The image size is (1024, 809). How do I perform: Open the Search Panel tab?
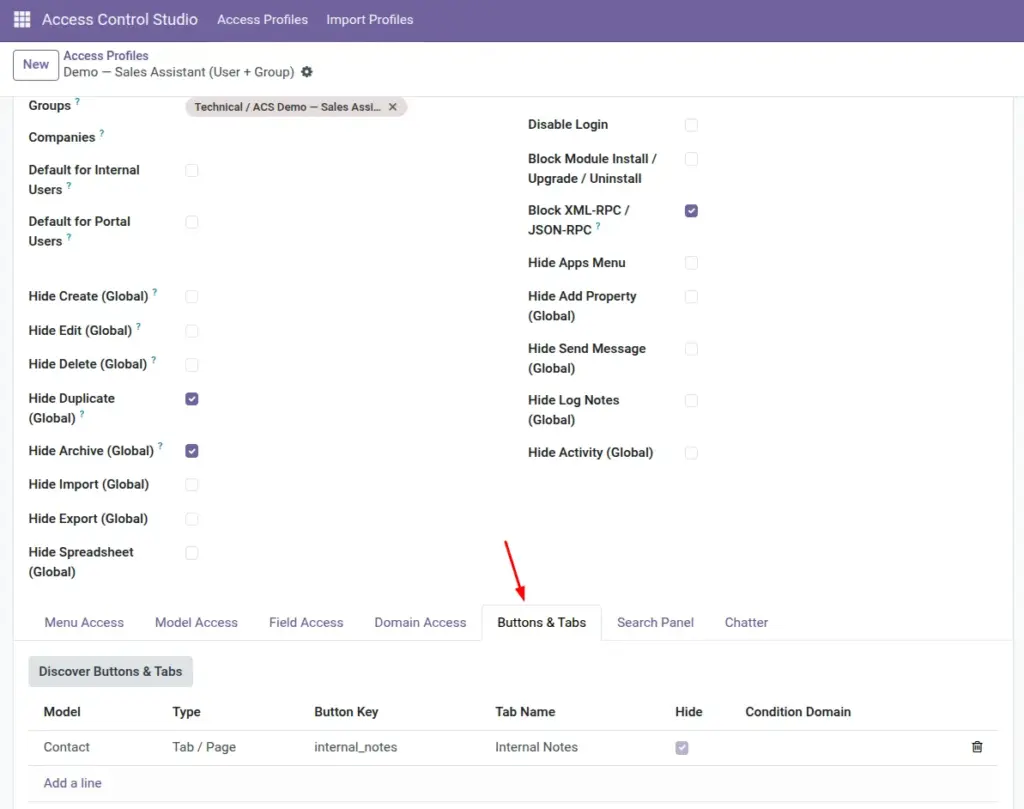[x=655, y=623]
